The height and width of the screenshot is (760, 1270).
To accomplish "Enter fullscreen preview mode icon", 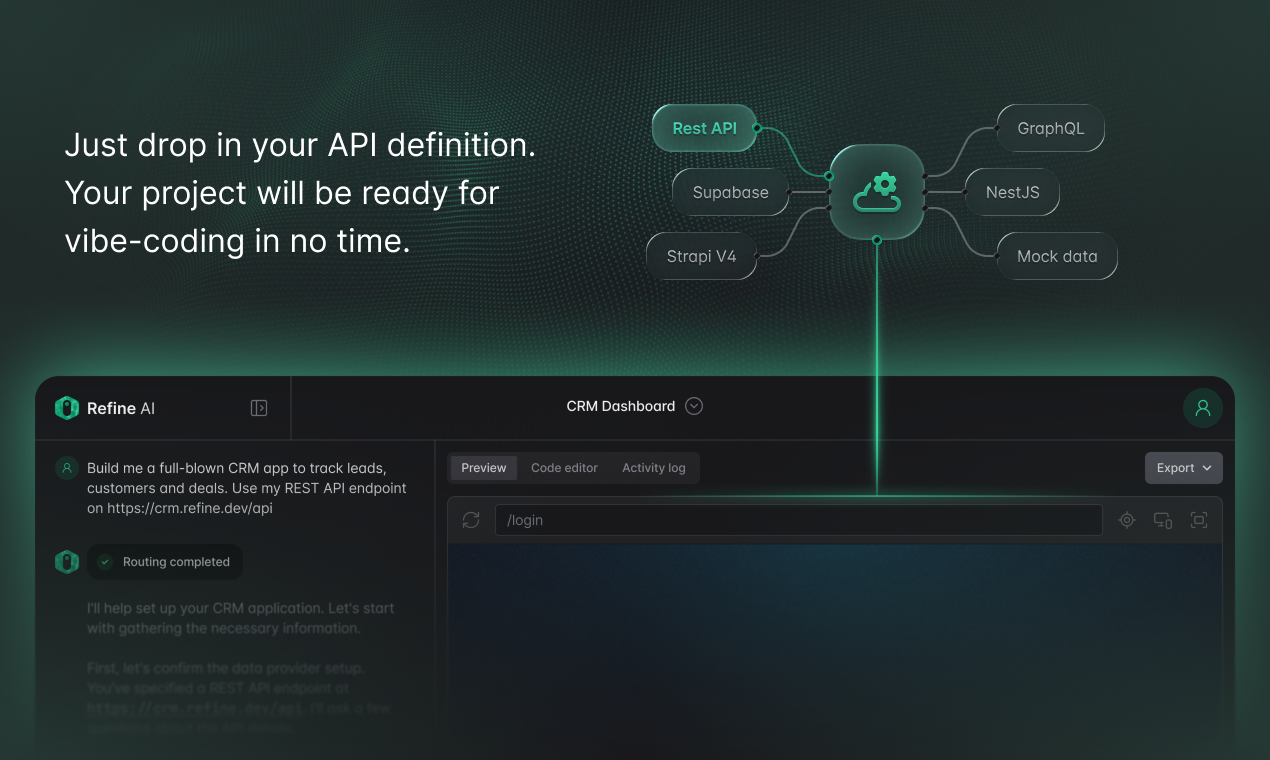I will point(1199,520).
